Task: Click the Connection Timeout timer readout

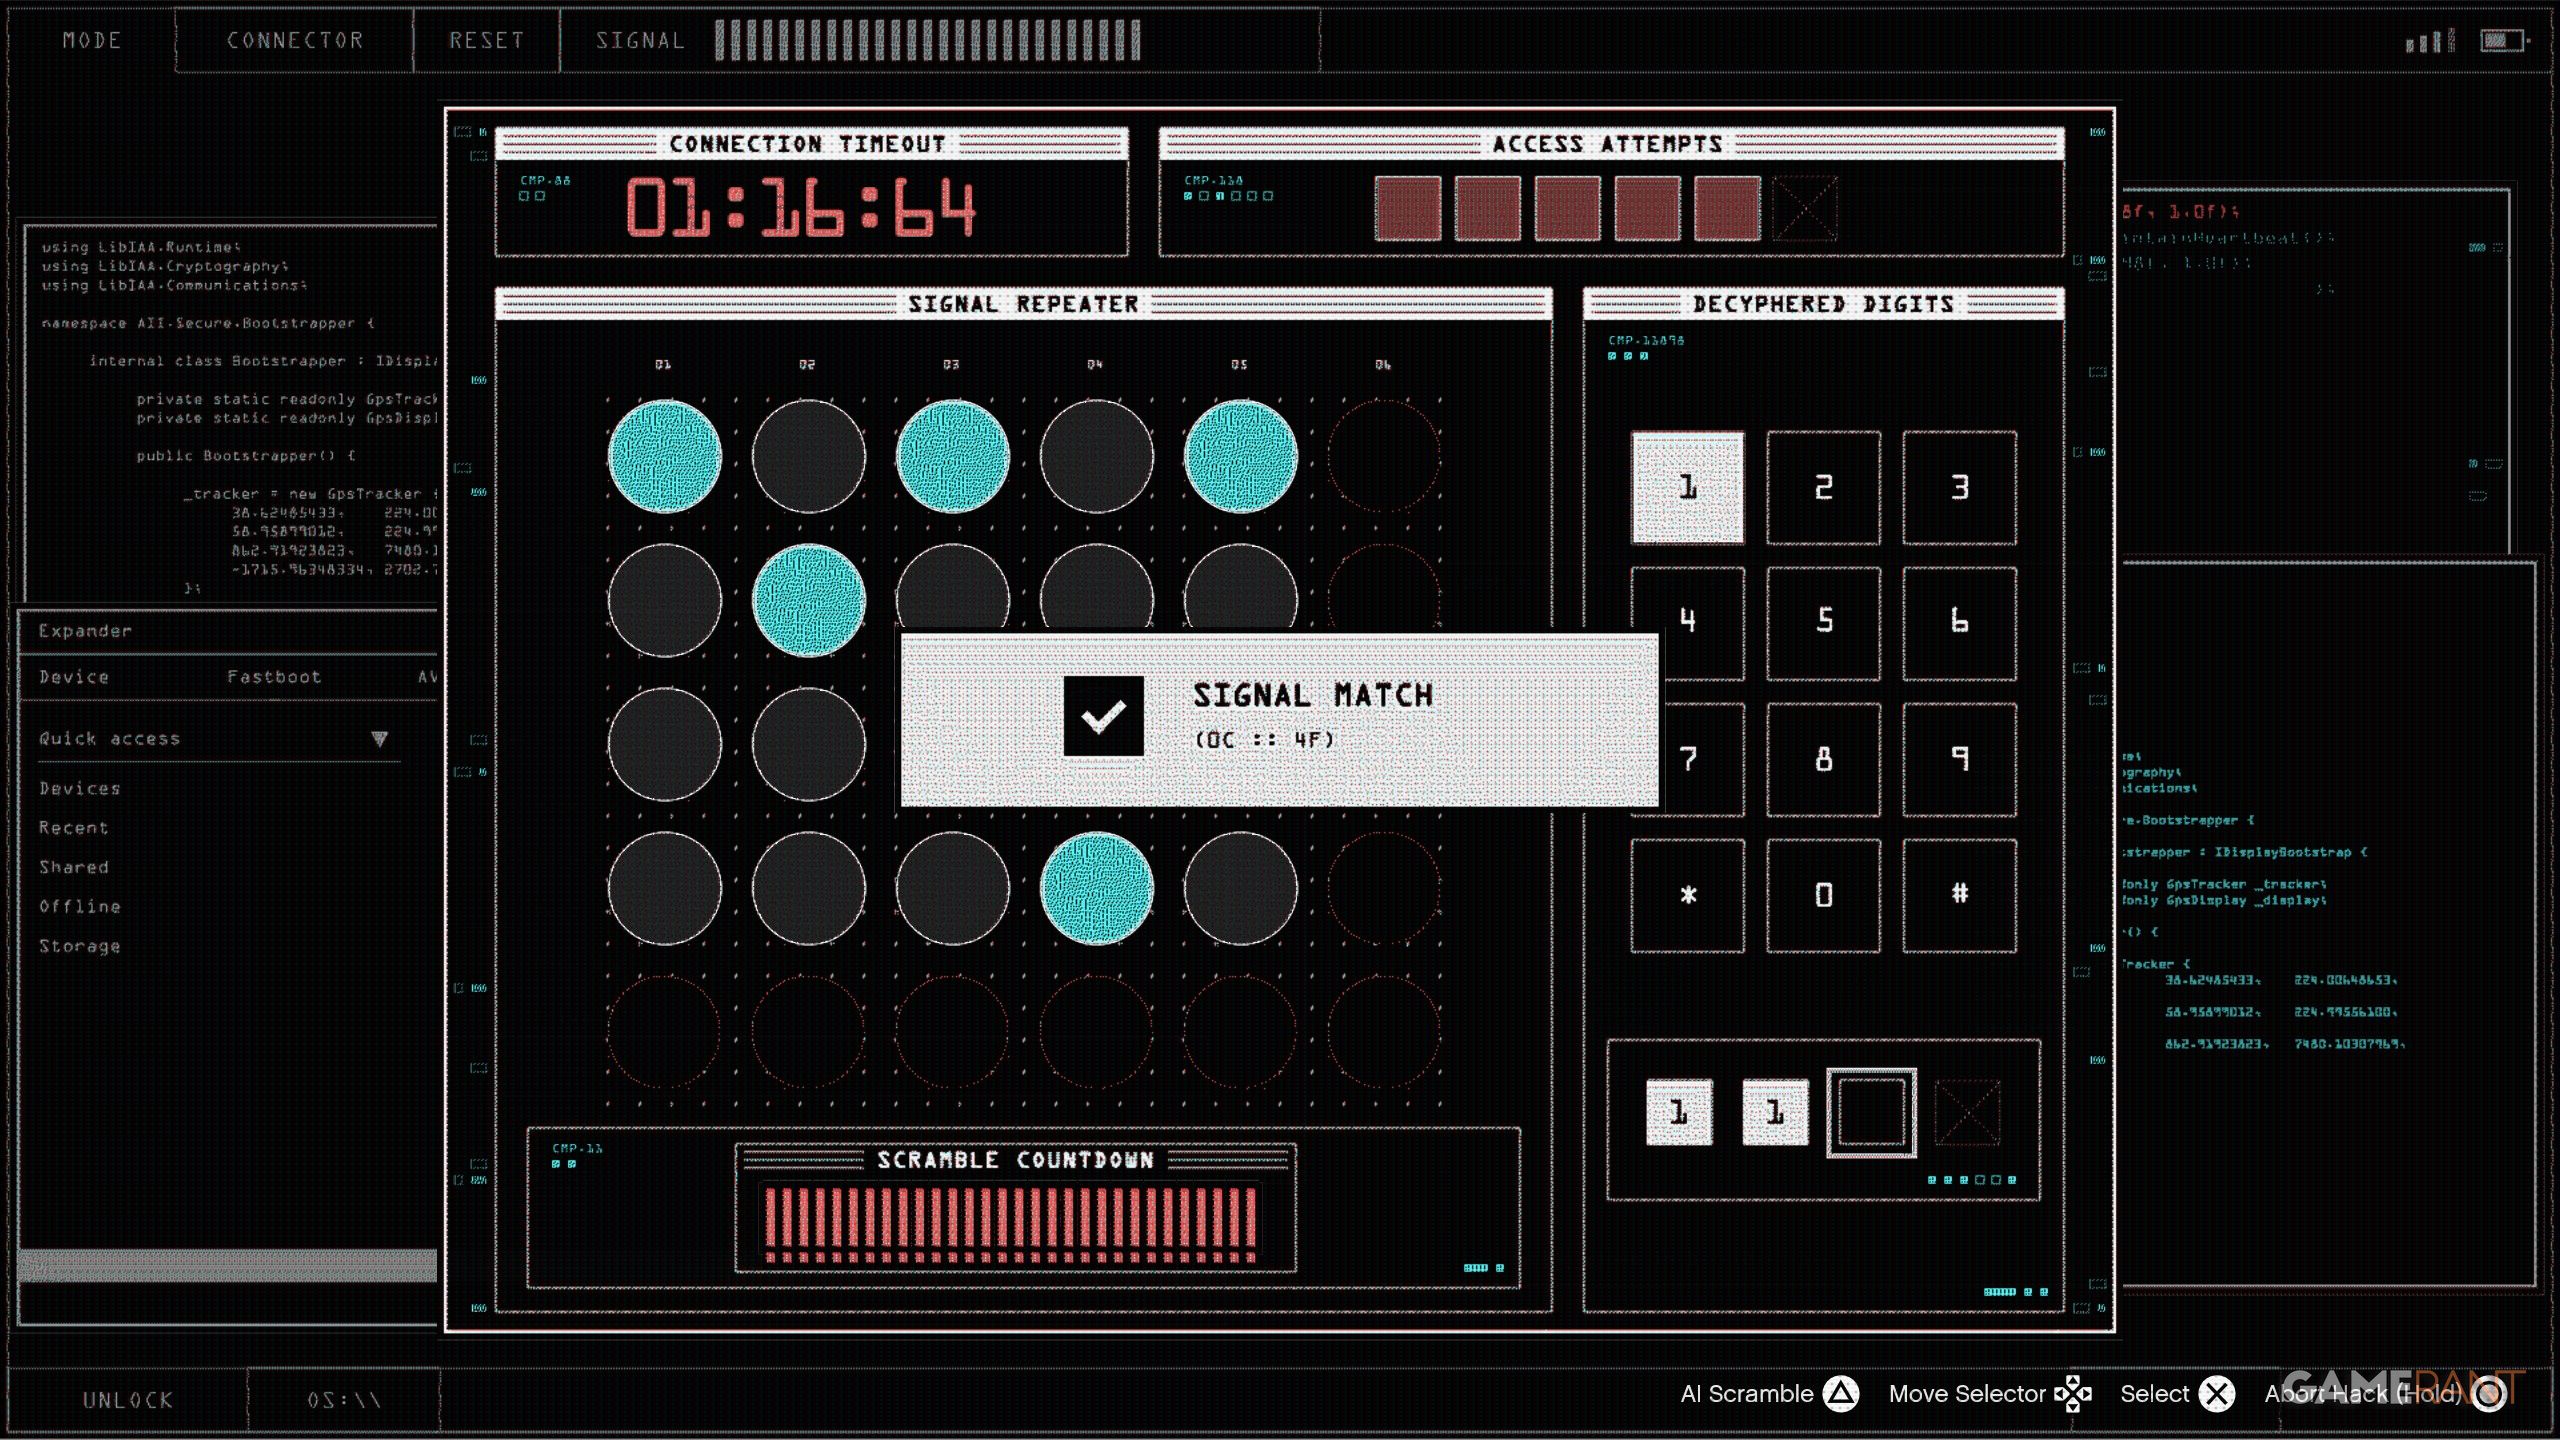Action: pyautogui.click(x=800, y=208)
